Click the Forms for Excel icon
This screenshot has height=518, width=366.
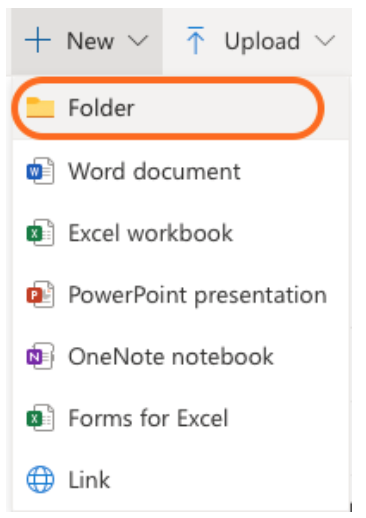tap(40, 418)
